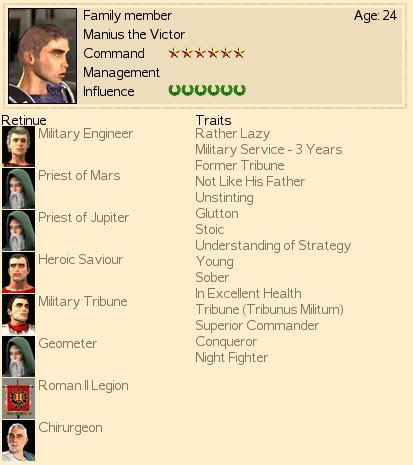Click Manius the Victor's character portrait

(42, 56)
